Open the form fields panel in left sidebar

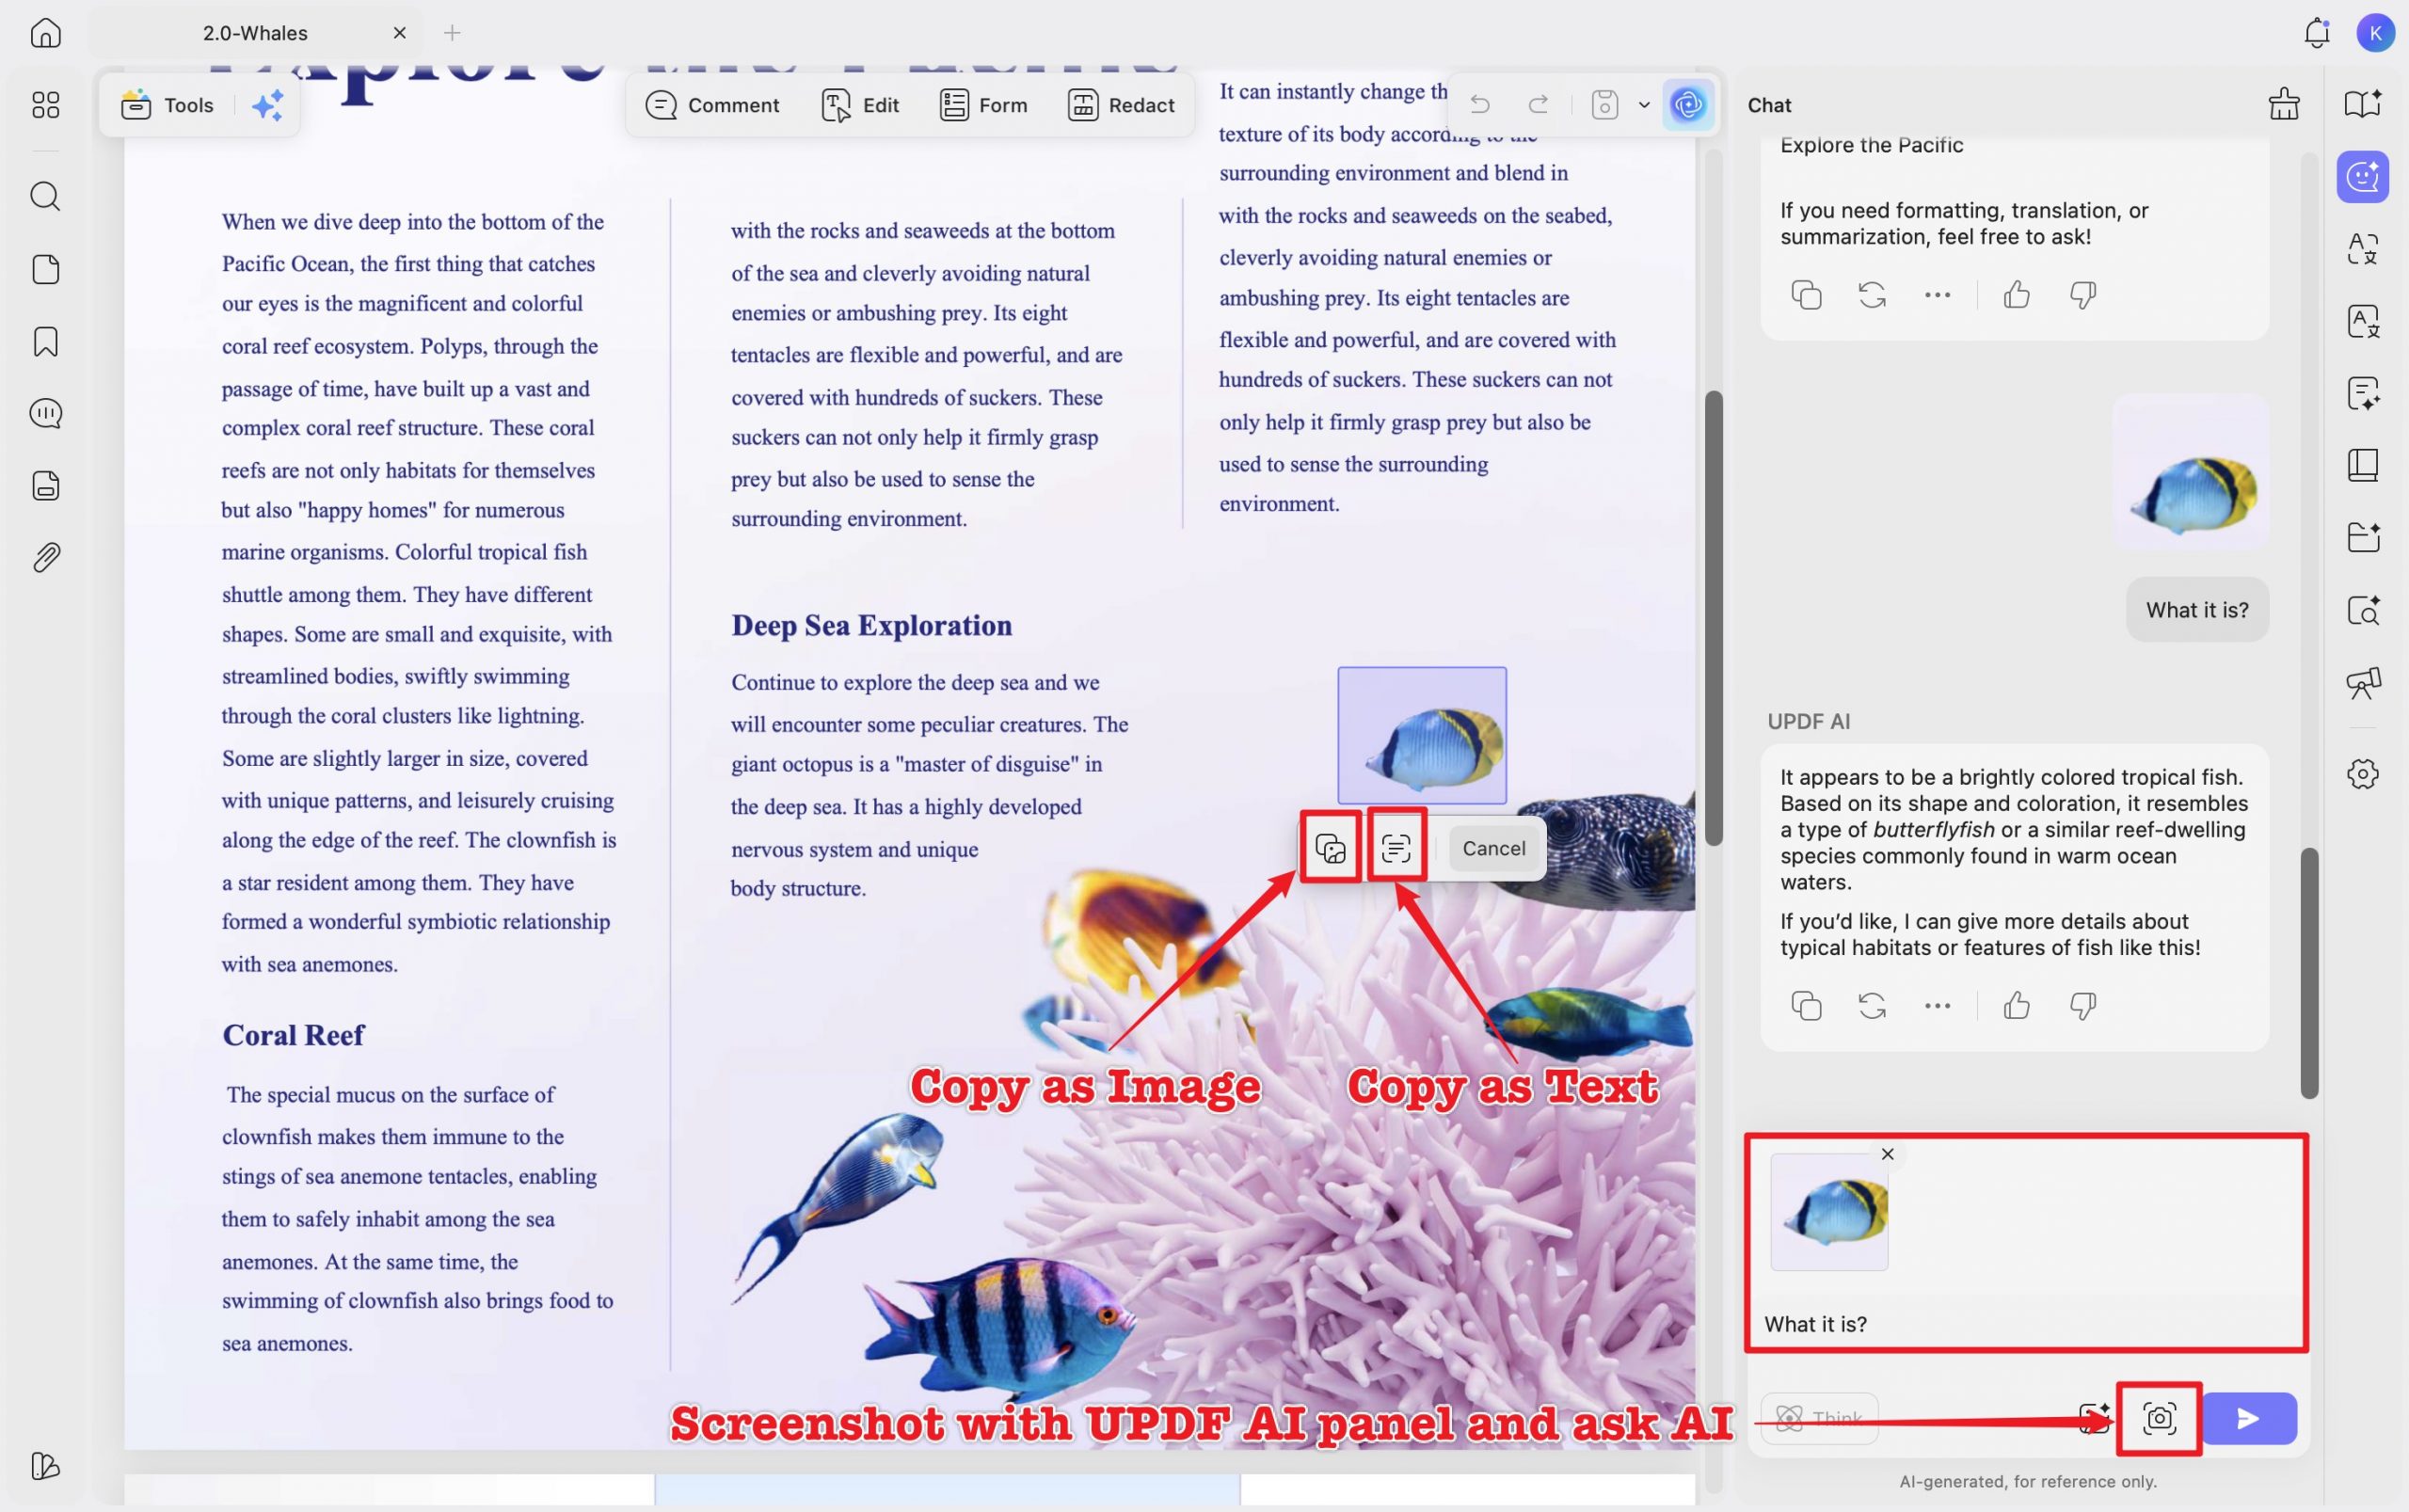point(46,485)
